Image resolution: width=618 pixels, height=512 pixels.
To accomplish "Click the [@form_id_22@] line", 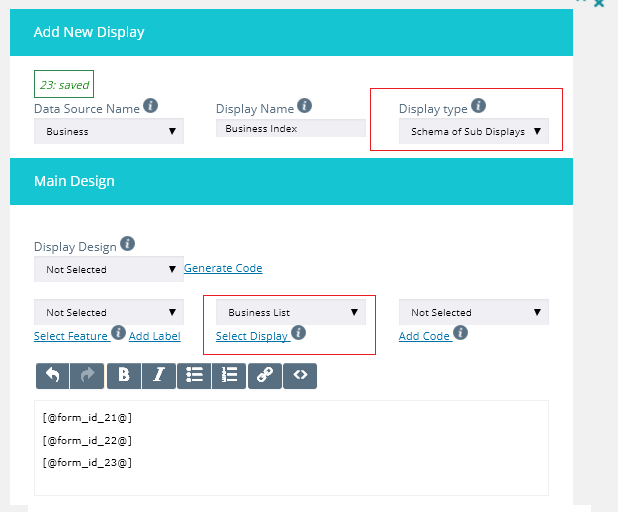I will pyautogui.click(x=87, y=440).
